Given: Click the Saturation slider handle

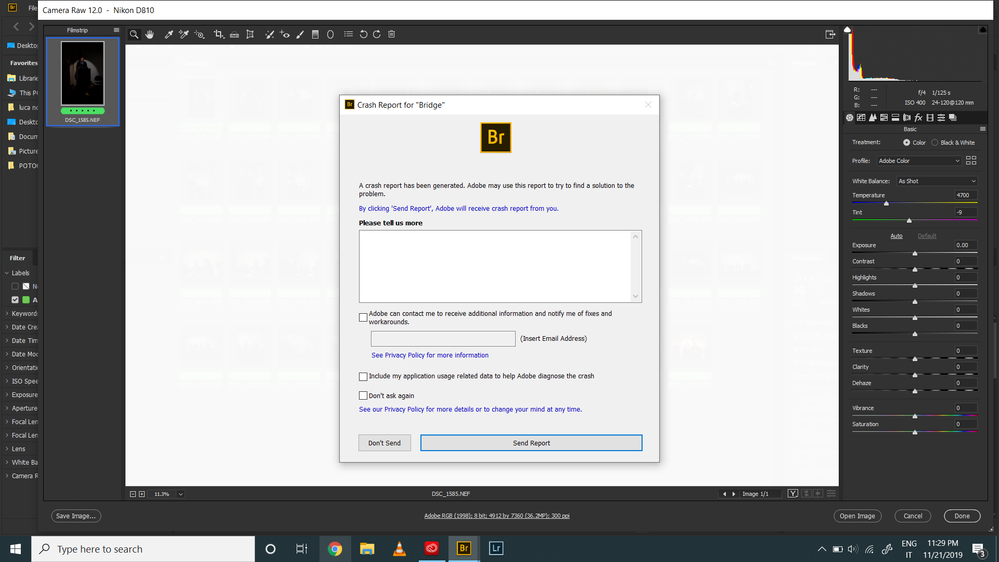Looking at the screenshot, I should (x=915, y=432).
